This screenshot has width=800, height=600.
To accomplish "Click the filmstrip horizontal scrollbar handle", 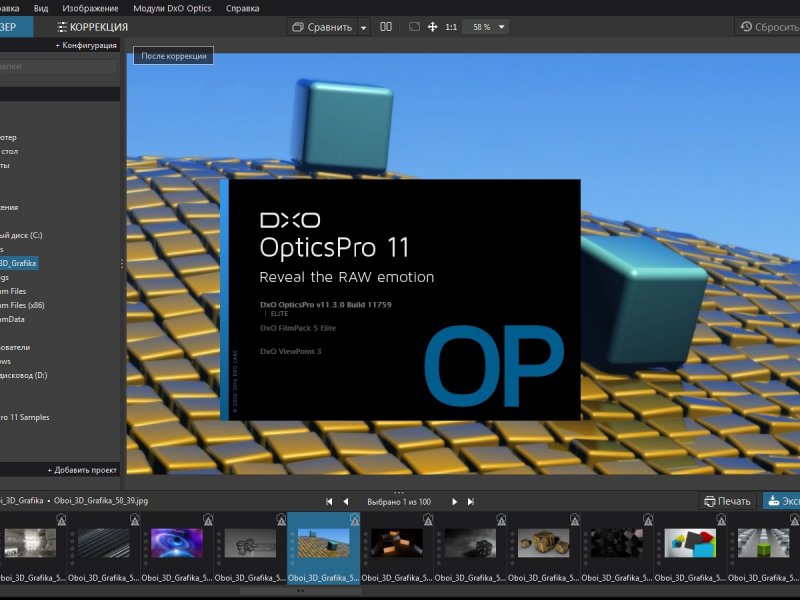I will pos(301,591).
